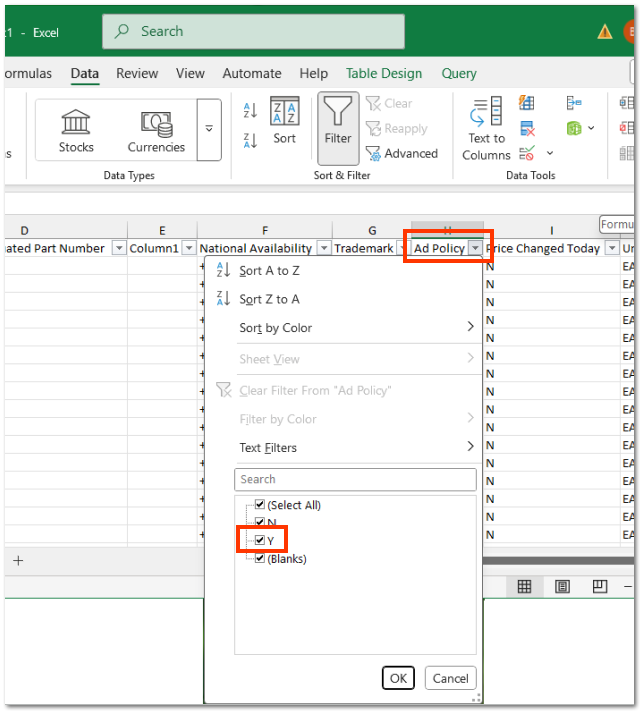Image resolution: width=643 pixels, height=714 pixels.
Task: Select the Currencies data type
Action: tap(156, 131)
